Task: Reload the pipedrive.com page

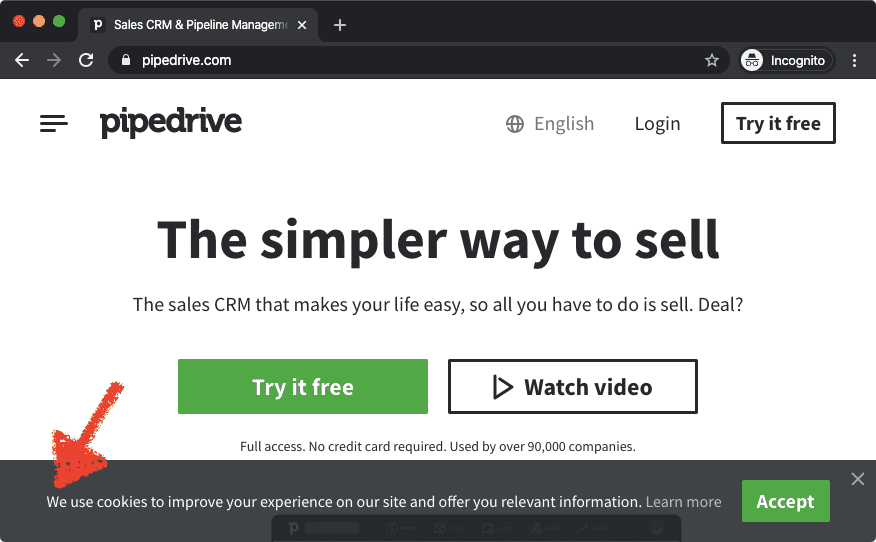Action: 86,60
